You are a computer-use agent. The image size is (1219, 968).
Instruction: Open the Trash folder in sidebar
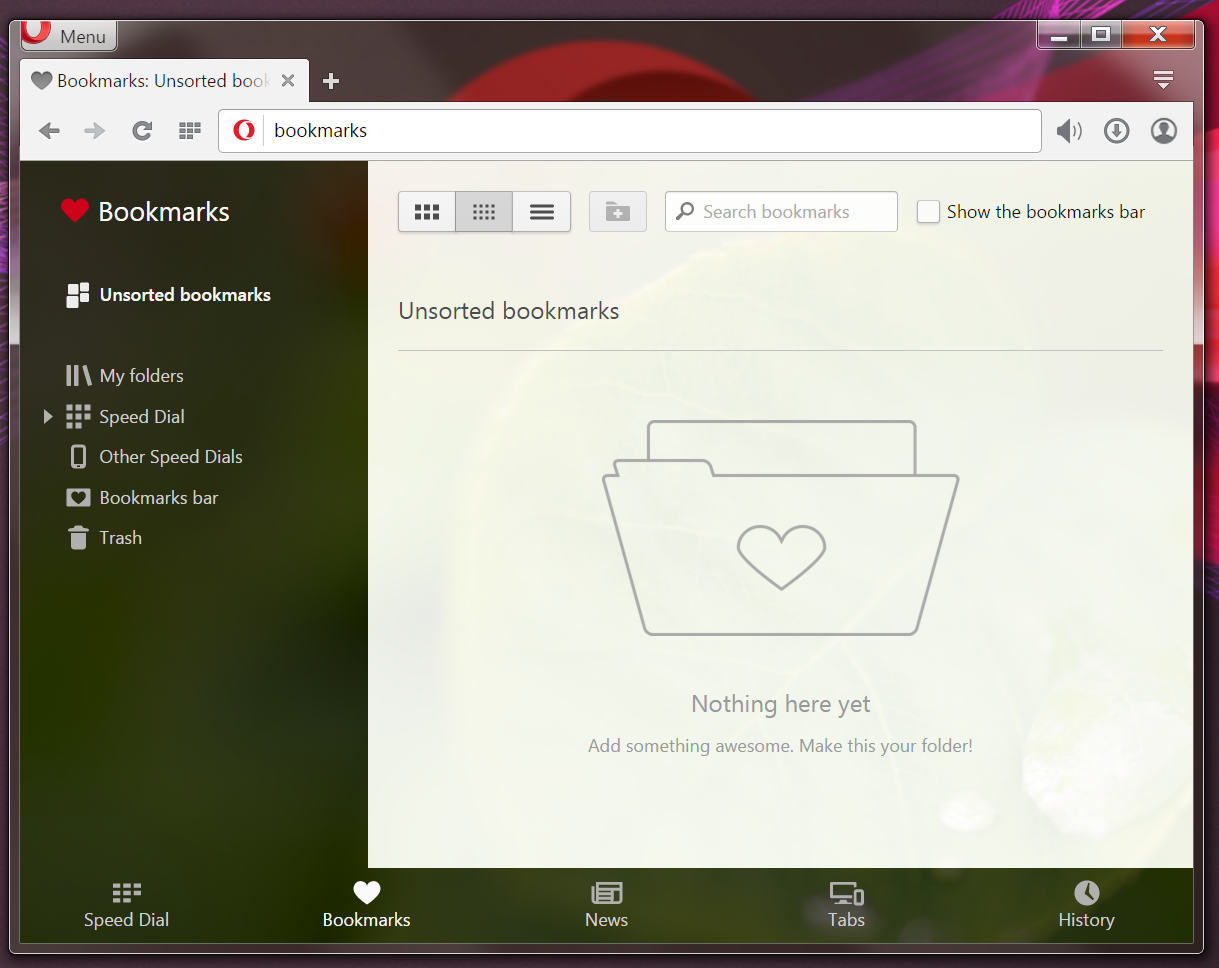120,538
